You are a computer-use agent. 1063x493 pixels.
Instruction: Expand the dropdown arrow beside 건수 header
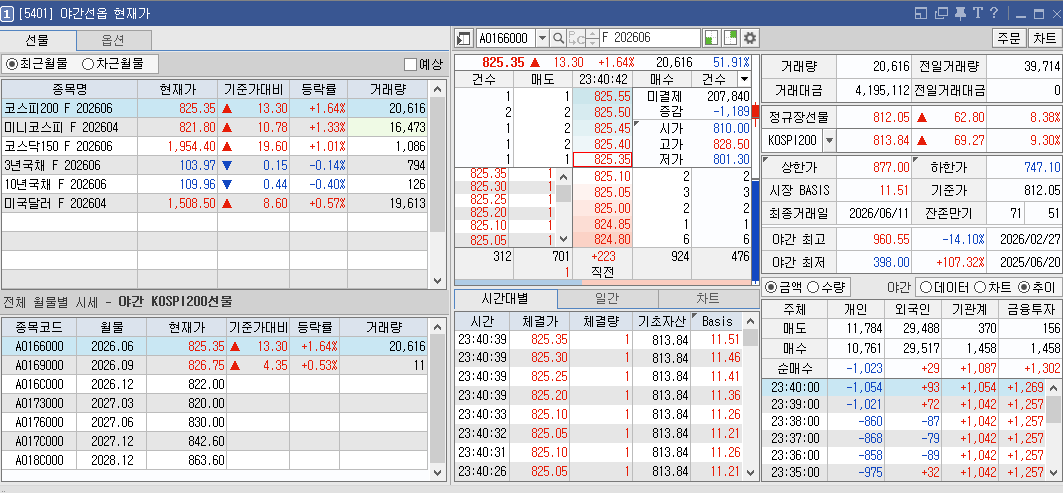(x=744, y=79)
